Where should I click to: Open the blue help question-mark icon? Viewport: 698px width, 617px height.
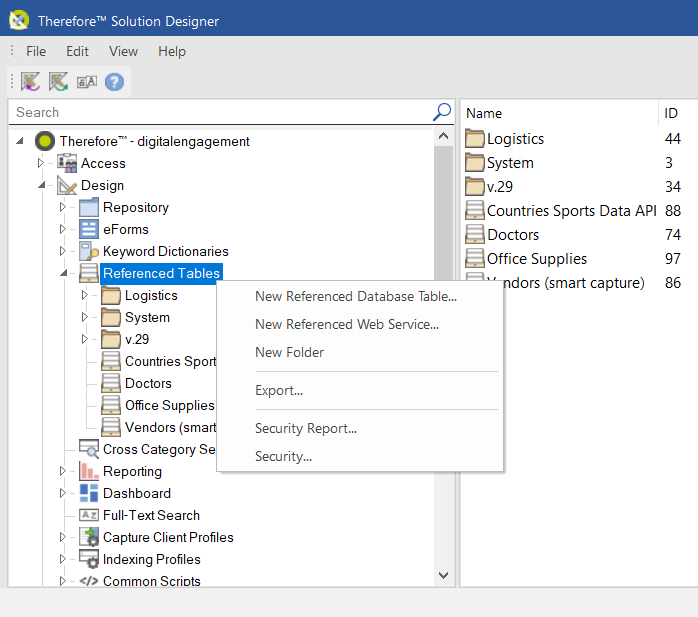coord(114,82)
